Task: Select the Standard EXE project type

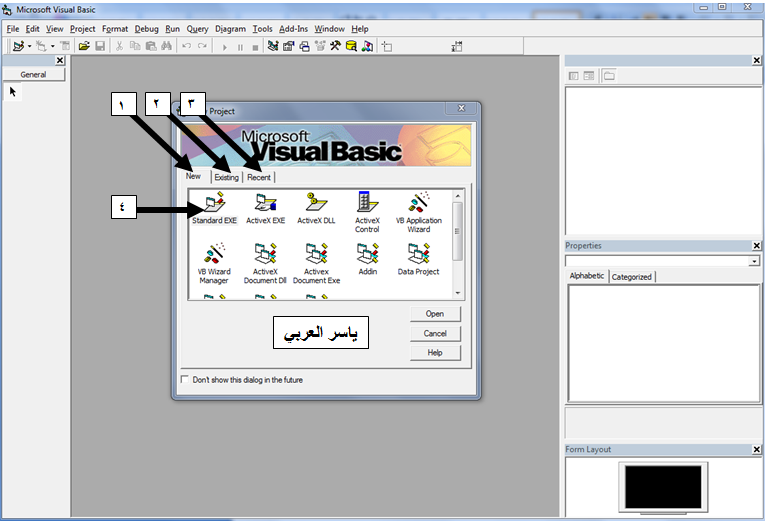Action: [214, 208]
